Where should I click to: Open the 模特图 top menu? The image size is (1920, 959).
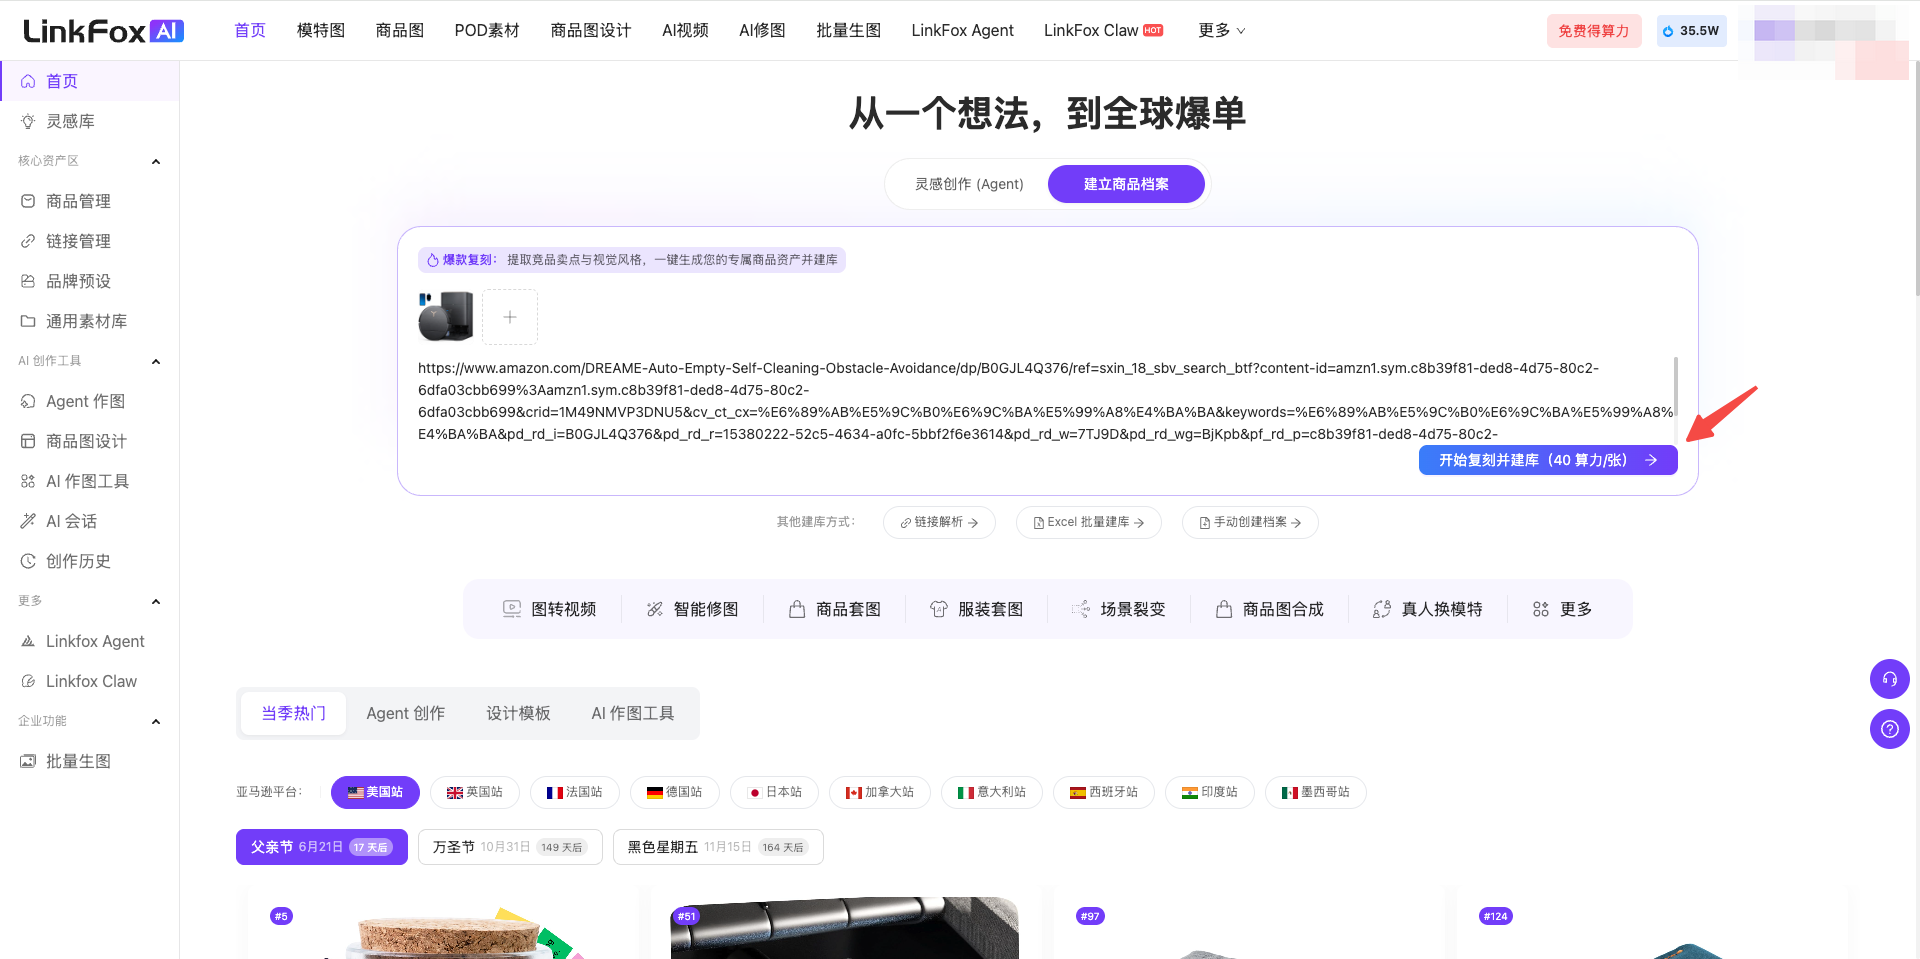(x=321, y=31)
